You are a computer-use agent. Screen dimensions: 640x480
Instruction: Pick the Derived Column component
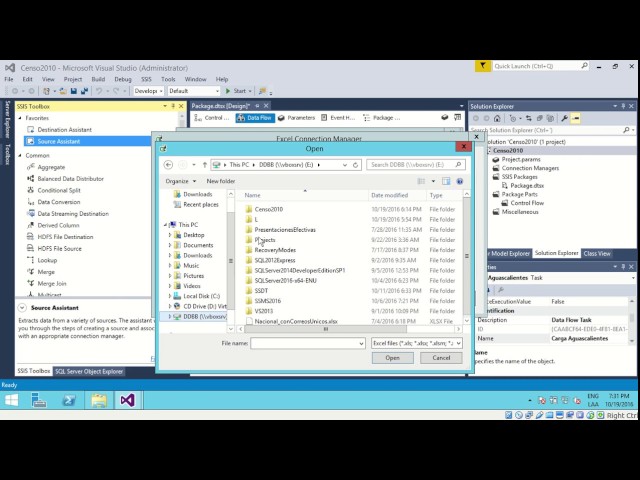pyautogui.click(x=58, y=225)
